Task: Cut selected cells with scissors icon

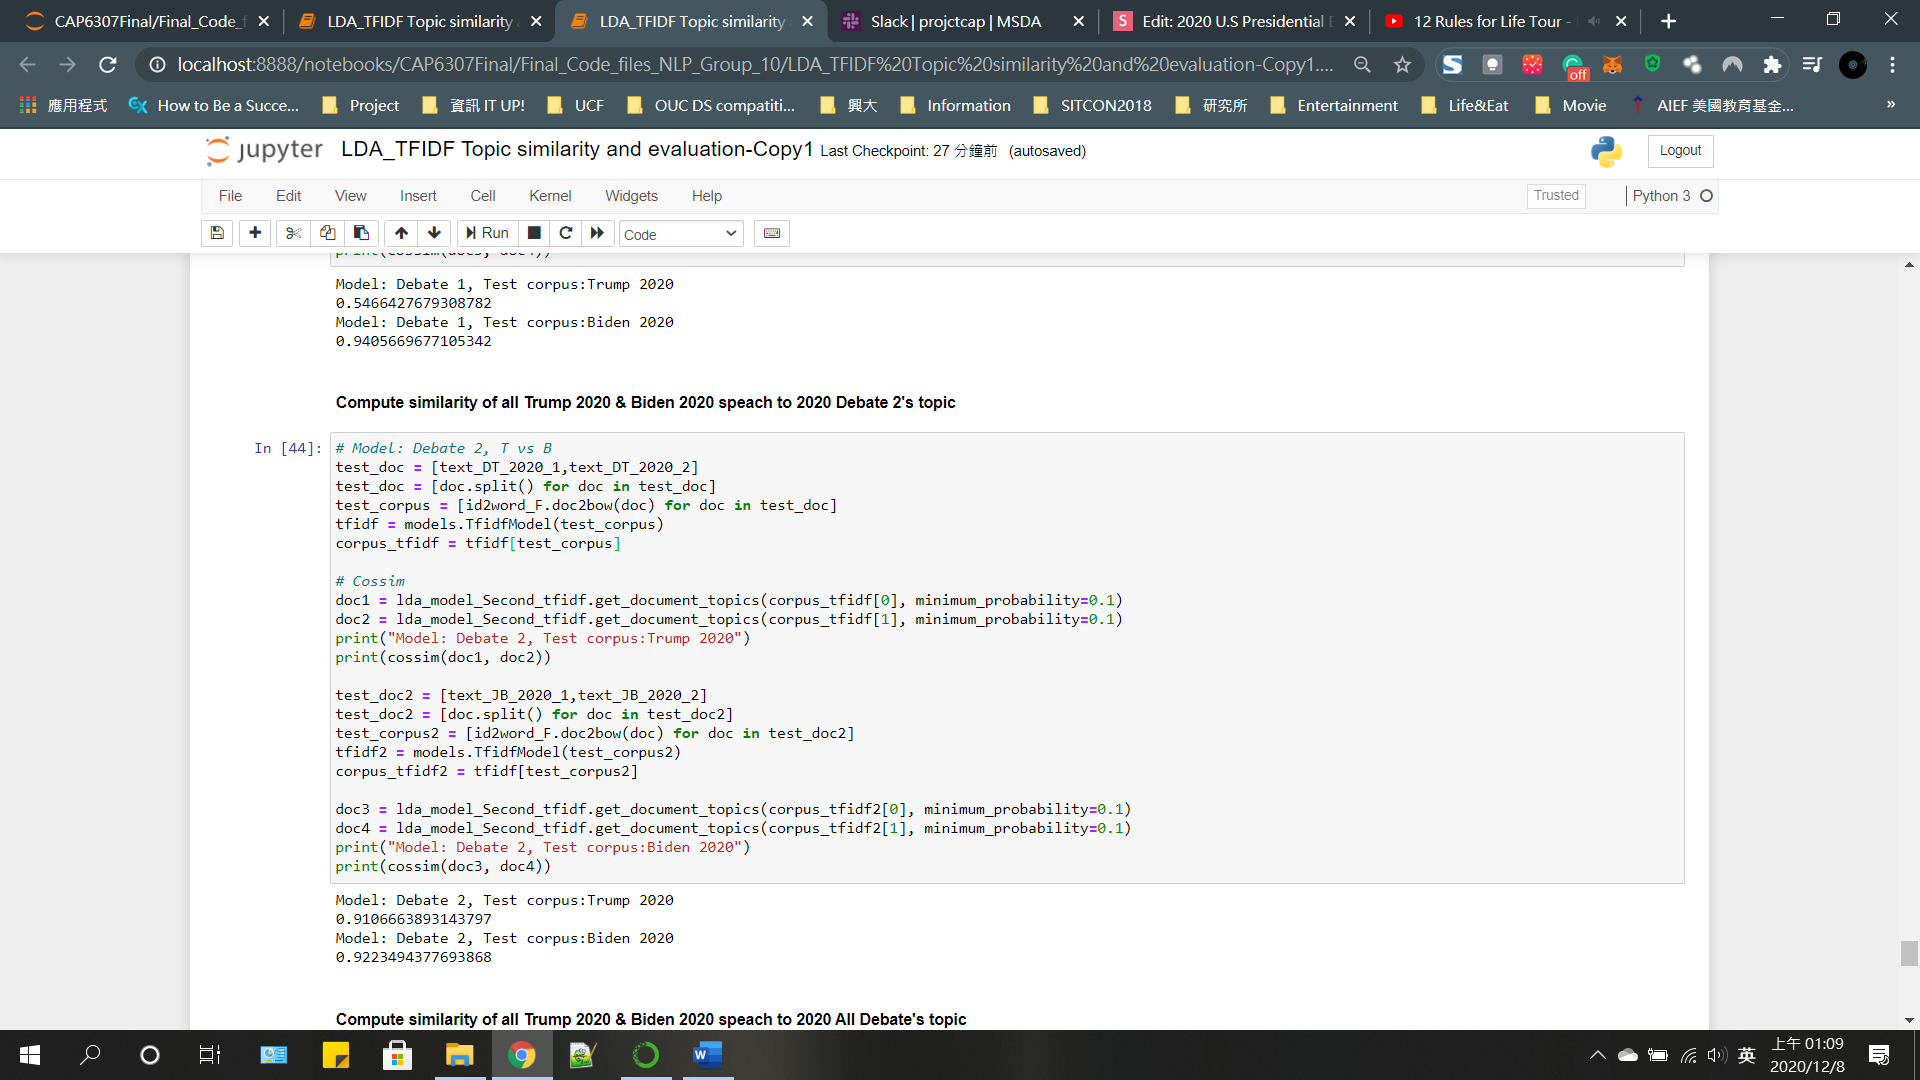Action: coord(293,233)
